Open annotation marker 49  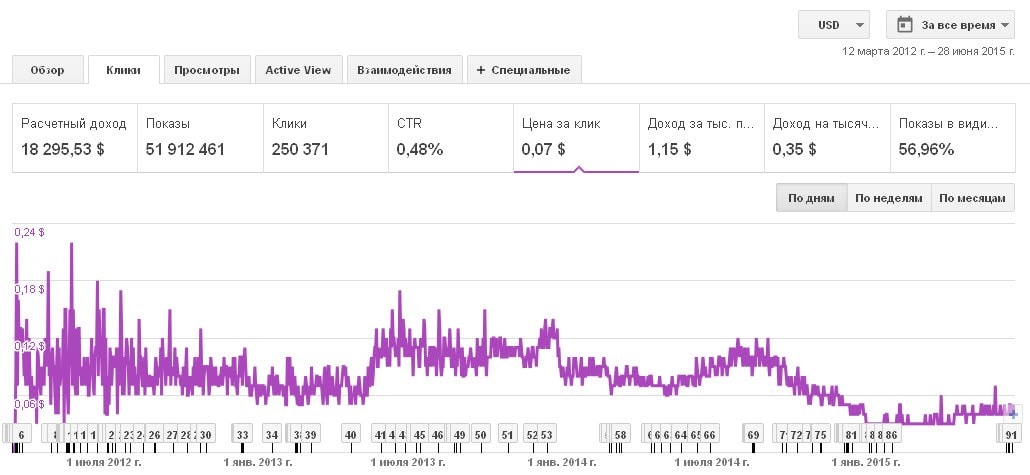(460, 434)
